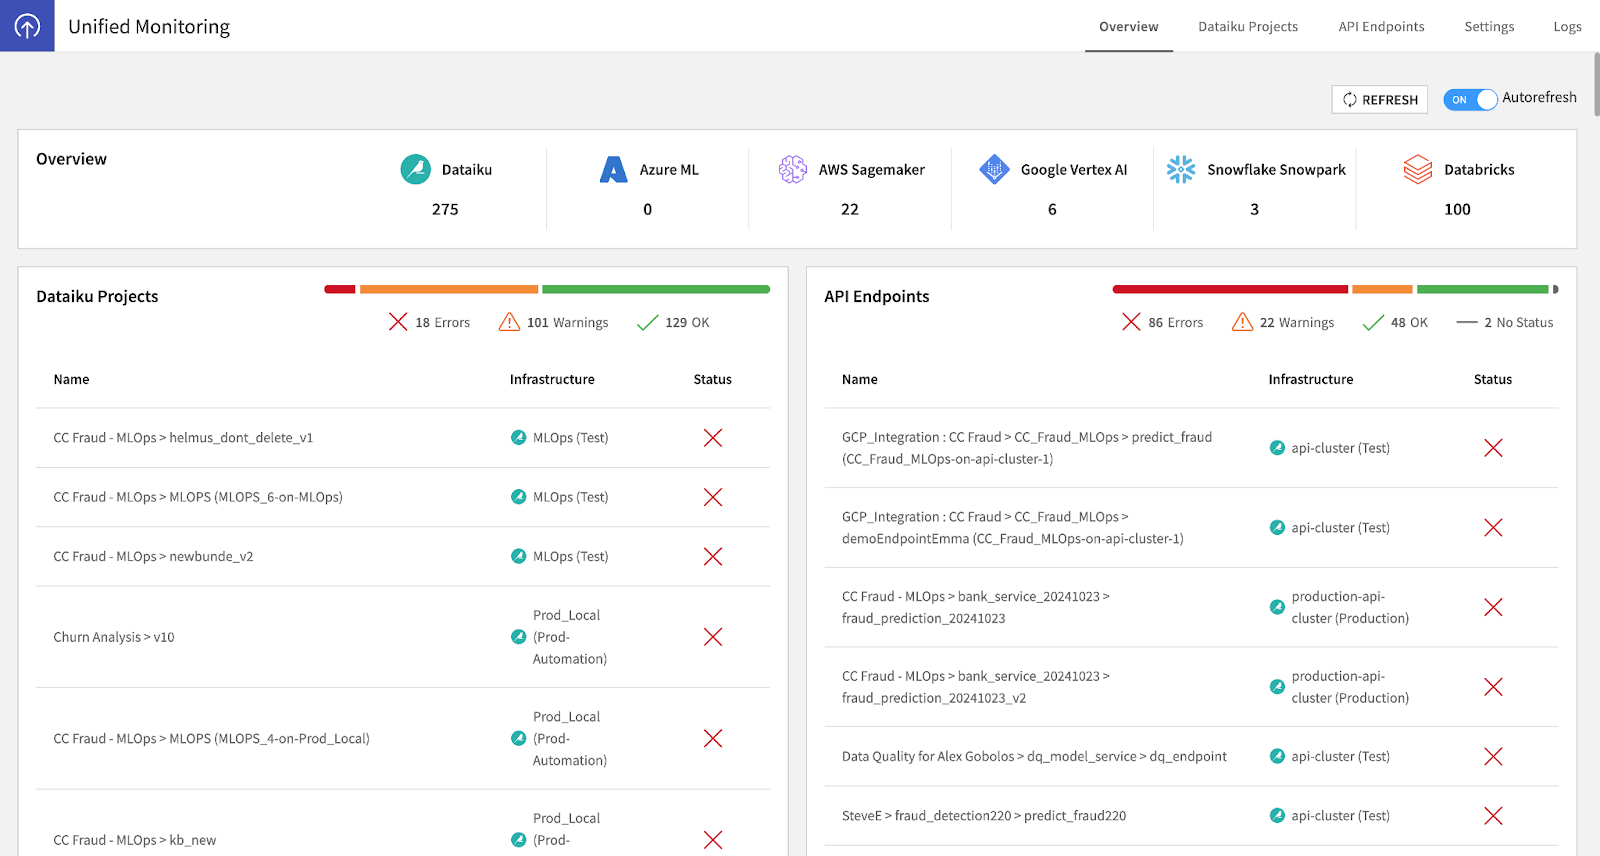Click the Snowflake Snowpark snowflake icon

click(x=1181, y=169)
